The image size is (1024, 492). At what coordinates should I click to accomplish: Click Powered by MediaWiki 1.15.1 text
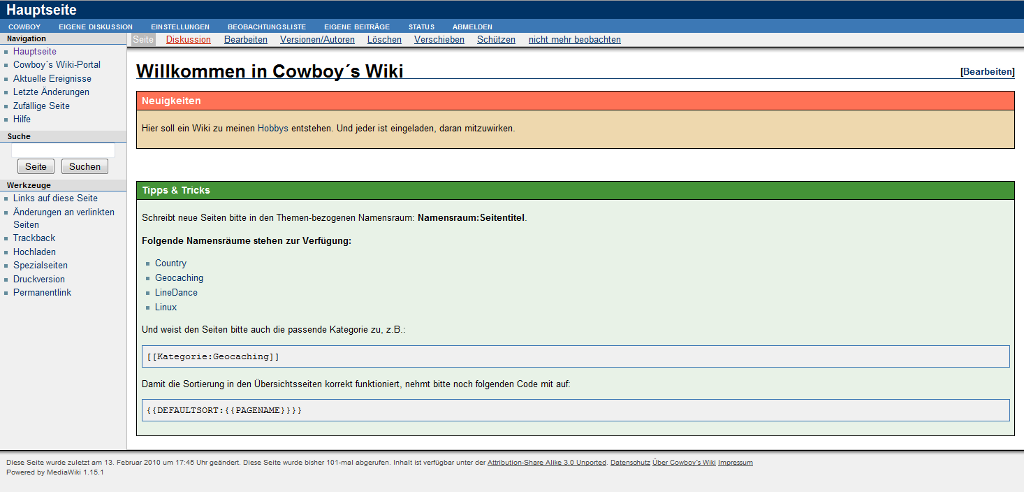coord(55,472)
